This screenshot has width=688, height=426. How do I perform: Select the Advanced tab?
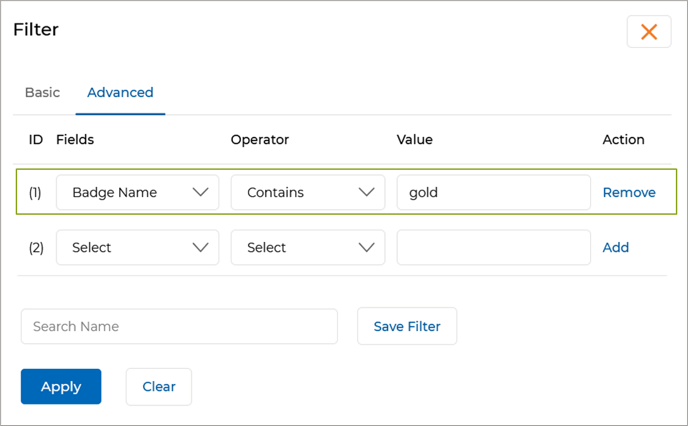[120, 92]
